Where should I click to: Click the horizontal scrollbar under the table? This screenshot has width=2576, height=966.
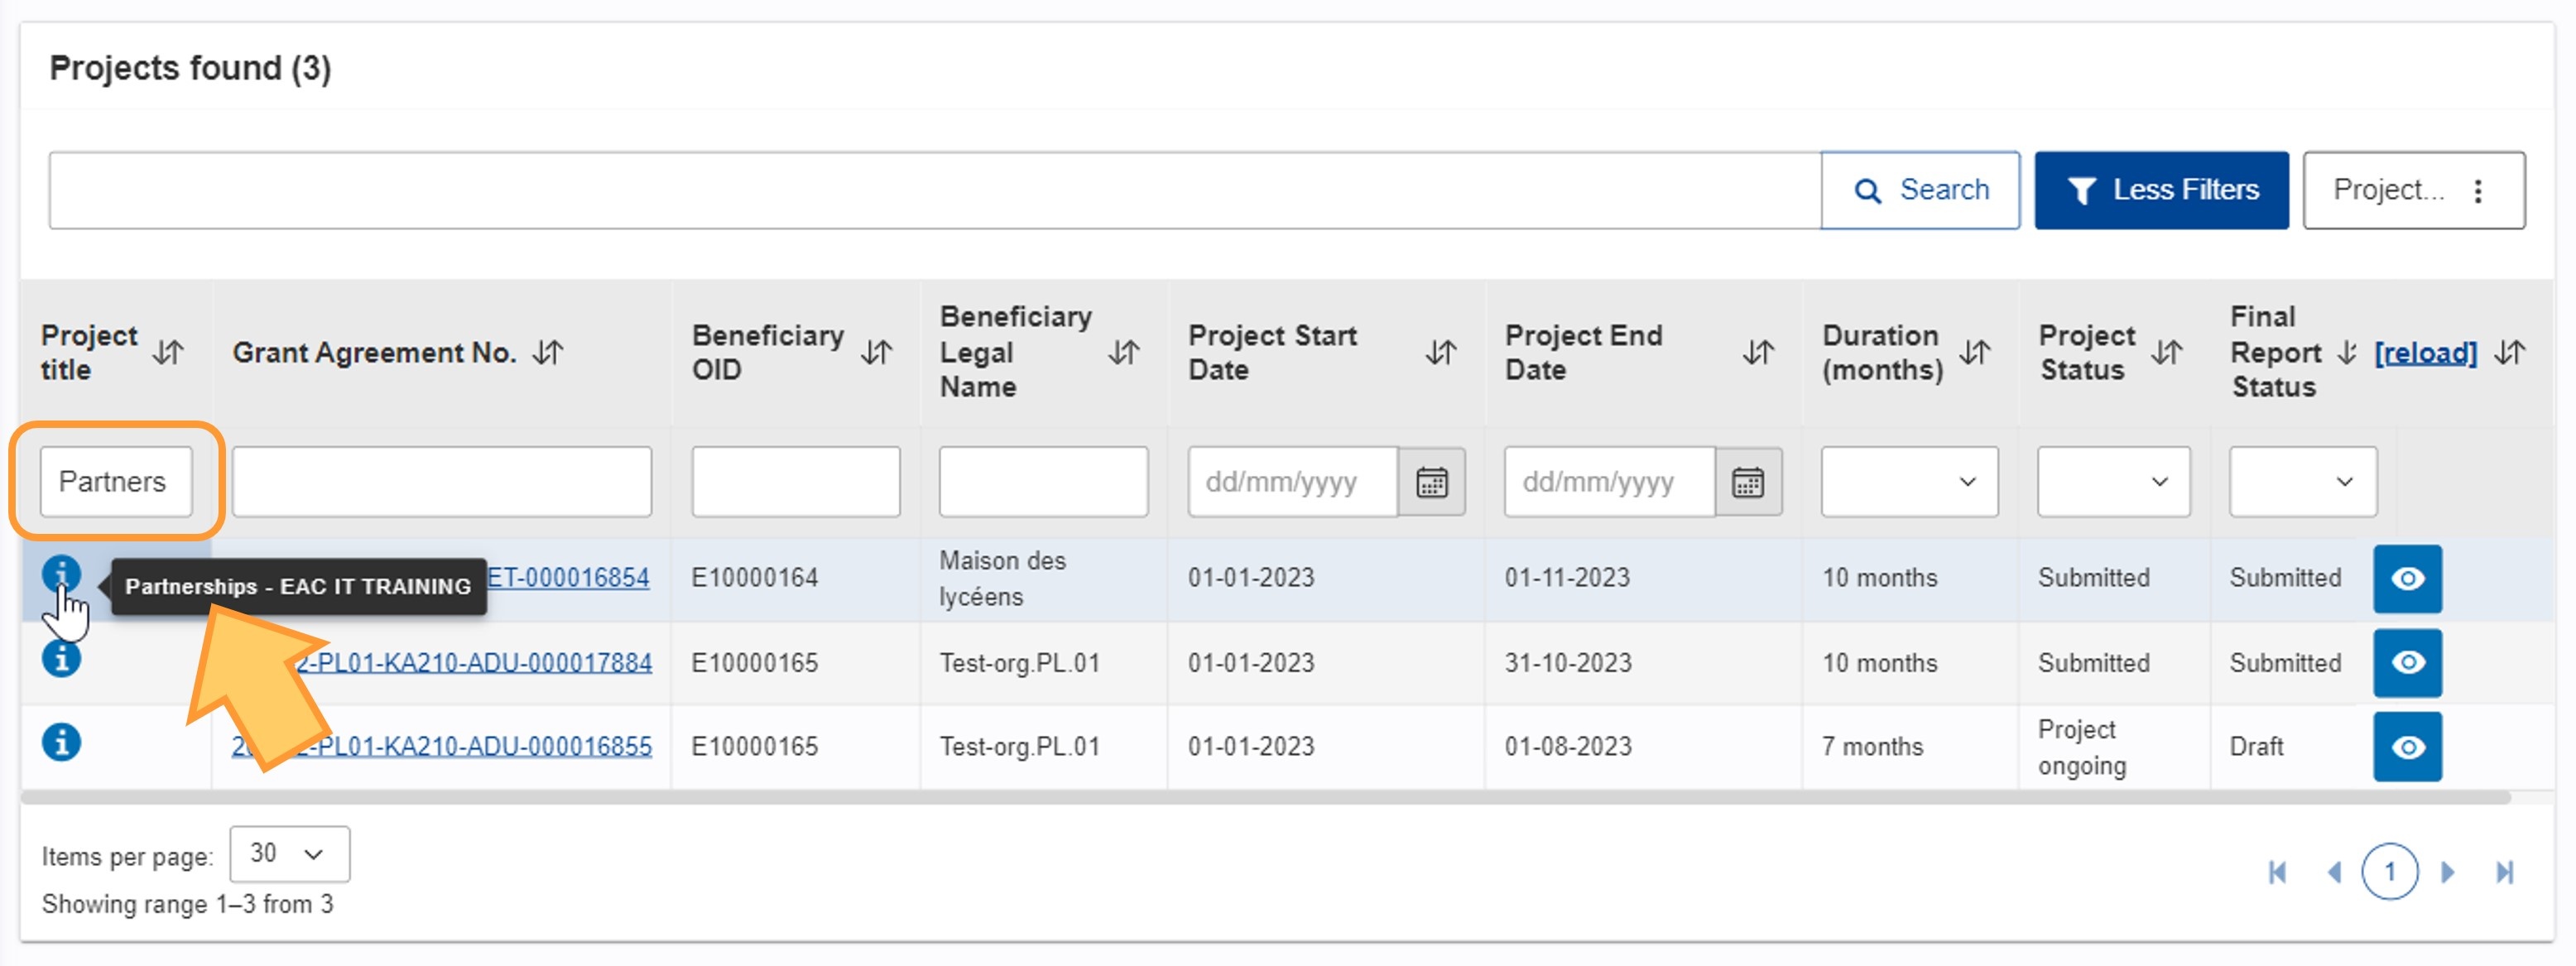[1264, 798]
